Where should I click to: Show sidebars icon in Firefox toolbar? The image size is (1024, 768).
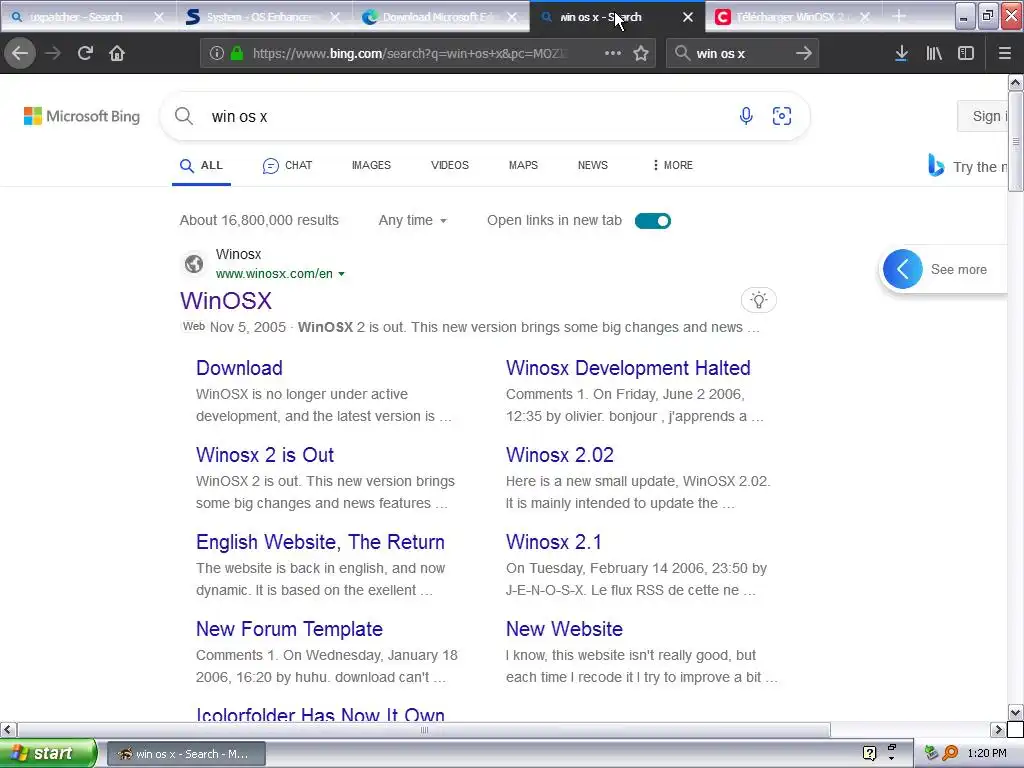pos(966,53)
